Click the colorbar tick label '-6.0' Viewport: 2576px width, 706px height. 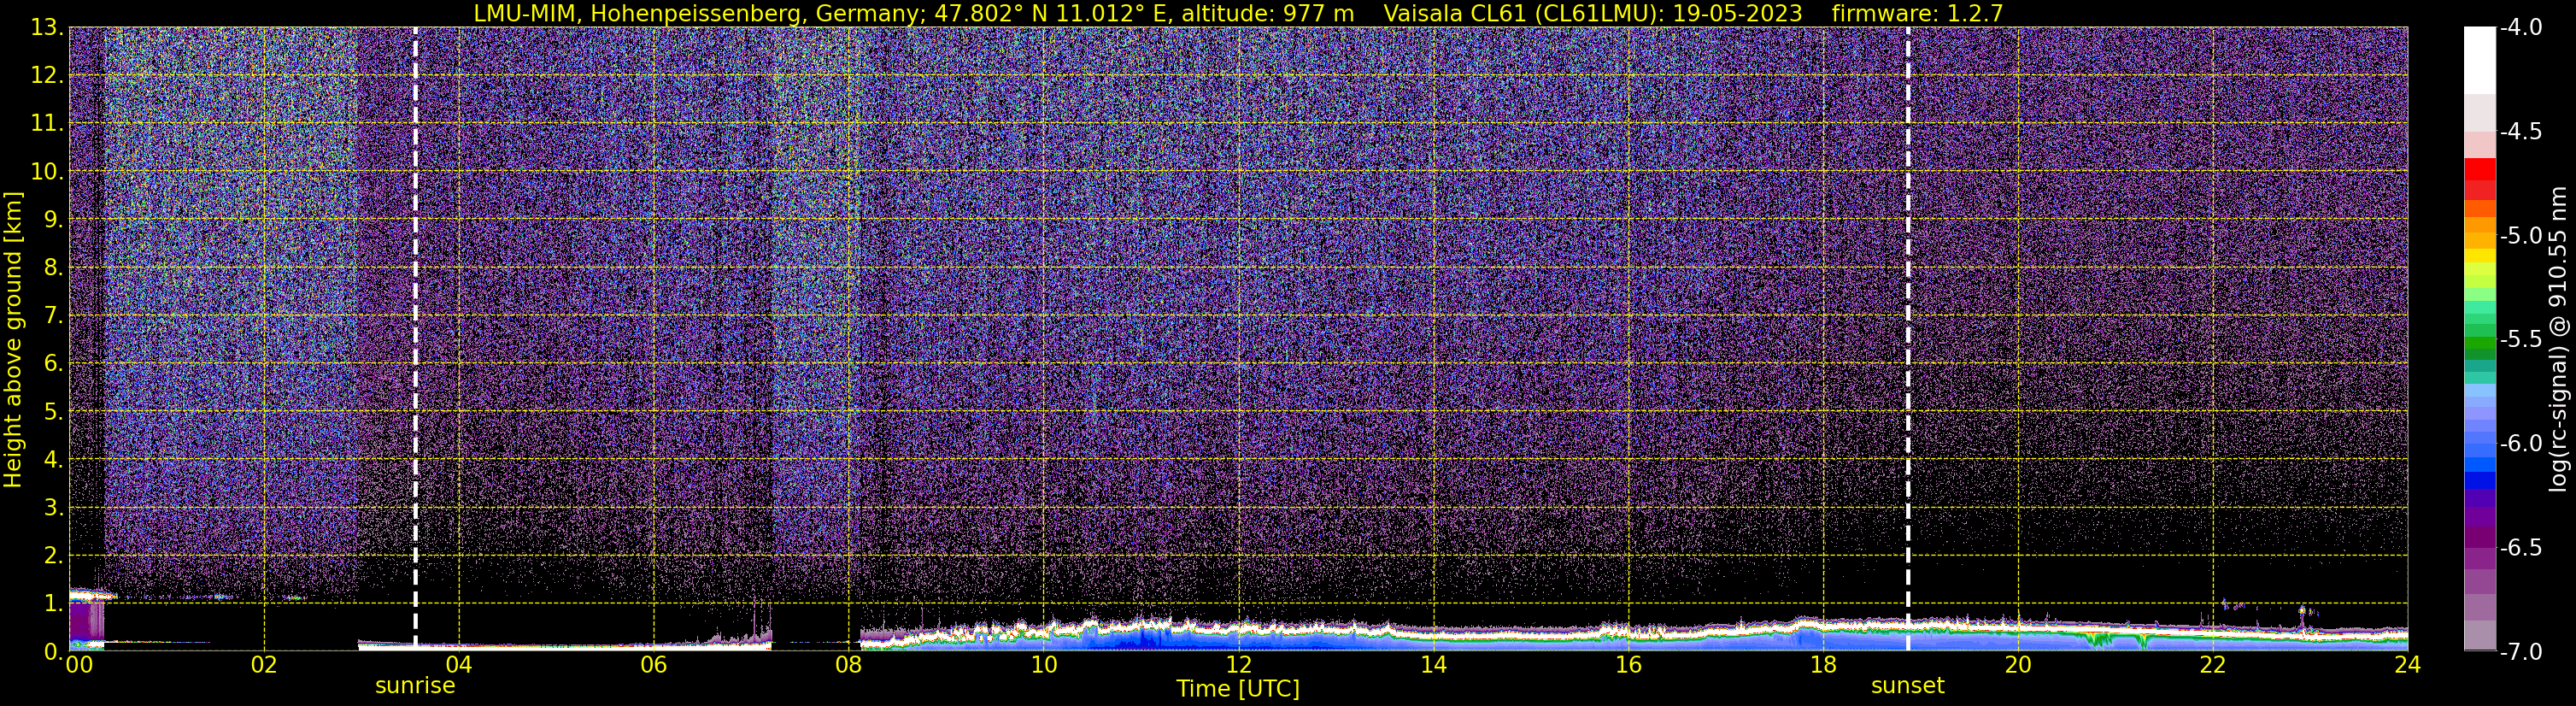pyautogui.click(x=2521, y=444)
